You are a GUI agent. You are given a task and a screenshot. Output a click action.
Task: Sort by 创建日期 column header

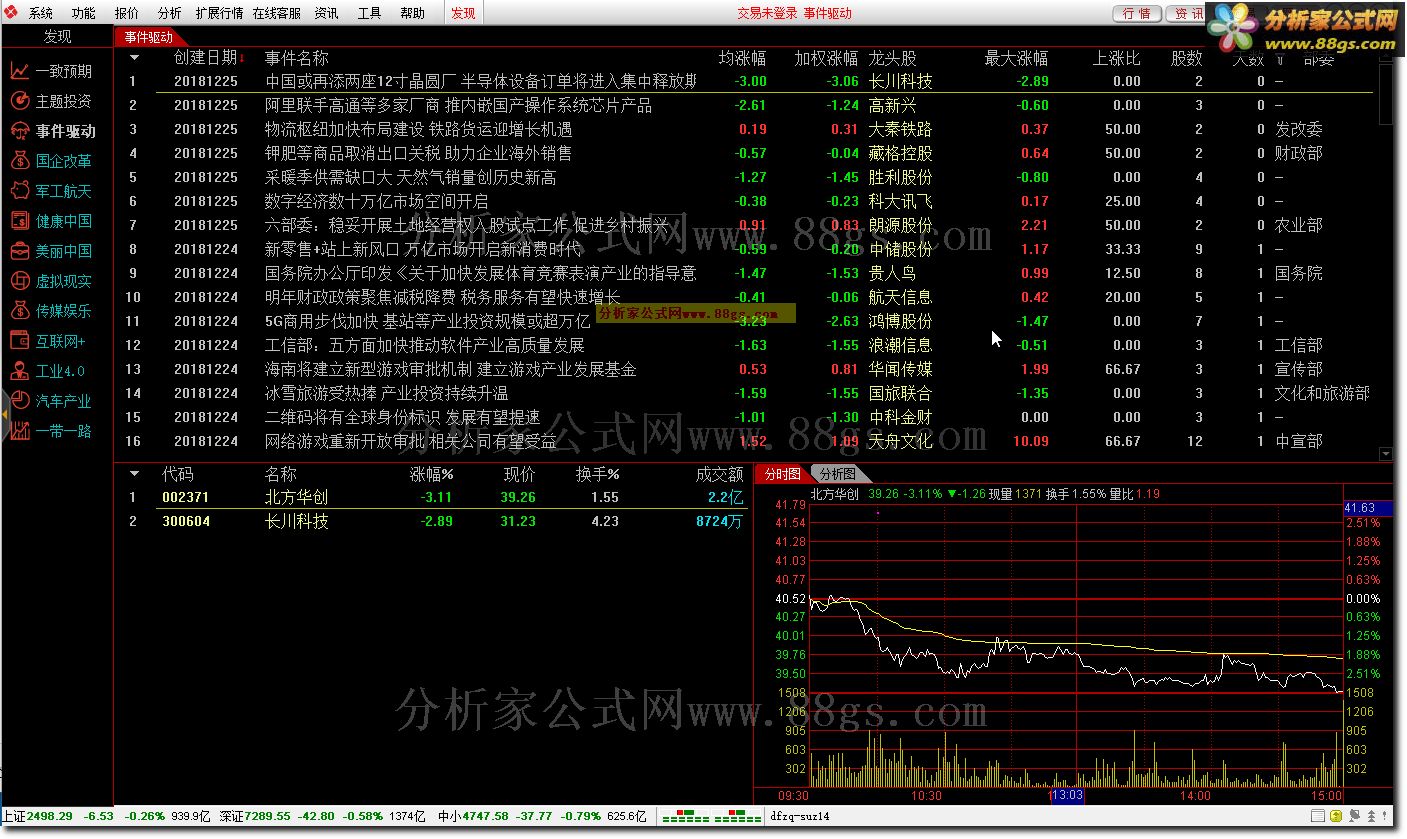click(206, 58)
